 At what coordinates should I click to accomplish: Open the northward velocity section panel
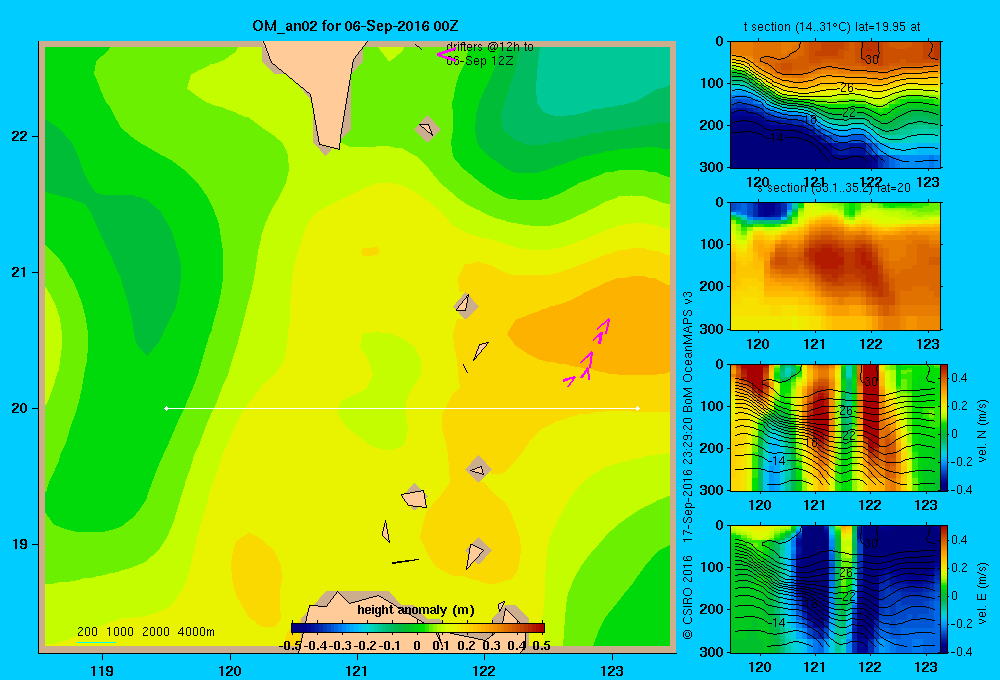835,427
